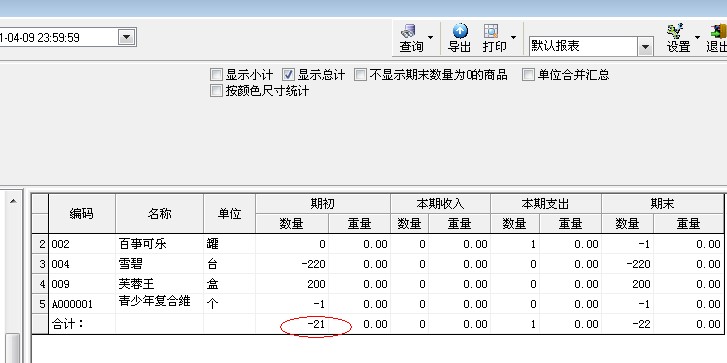
Task: Select code cell 004
Action: tap(82, 264)
